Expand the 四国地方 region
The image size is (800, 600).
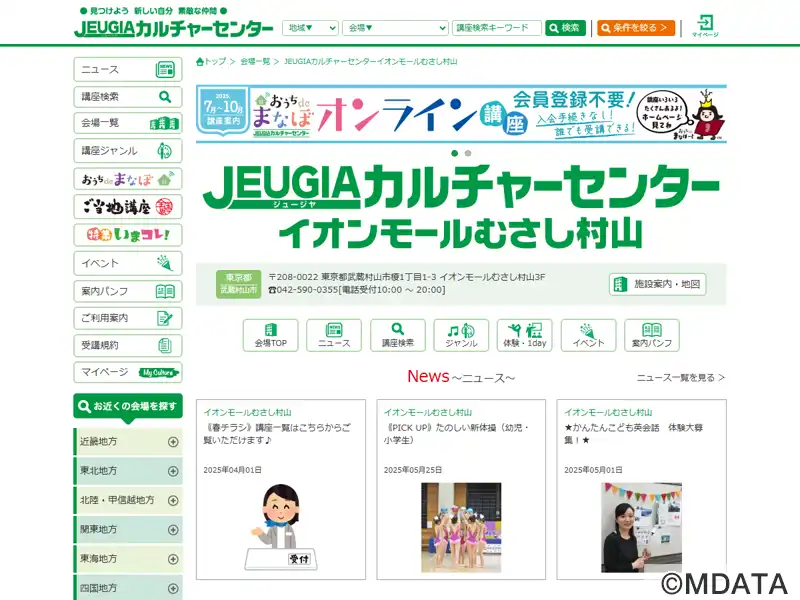tap(129, 587)
